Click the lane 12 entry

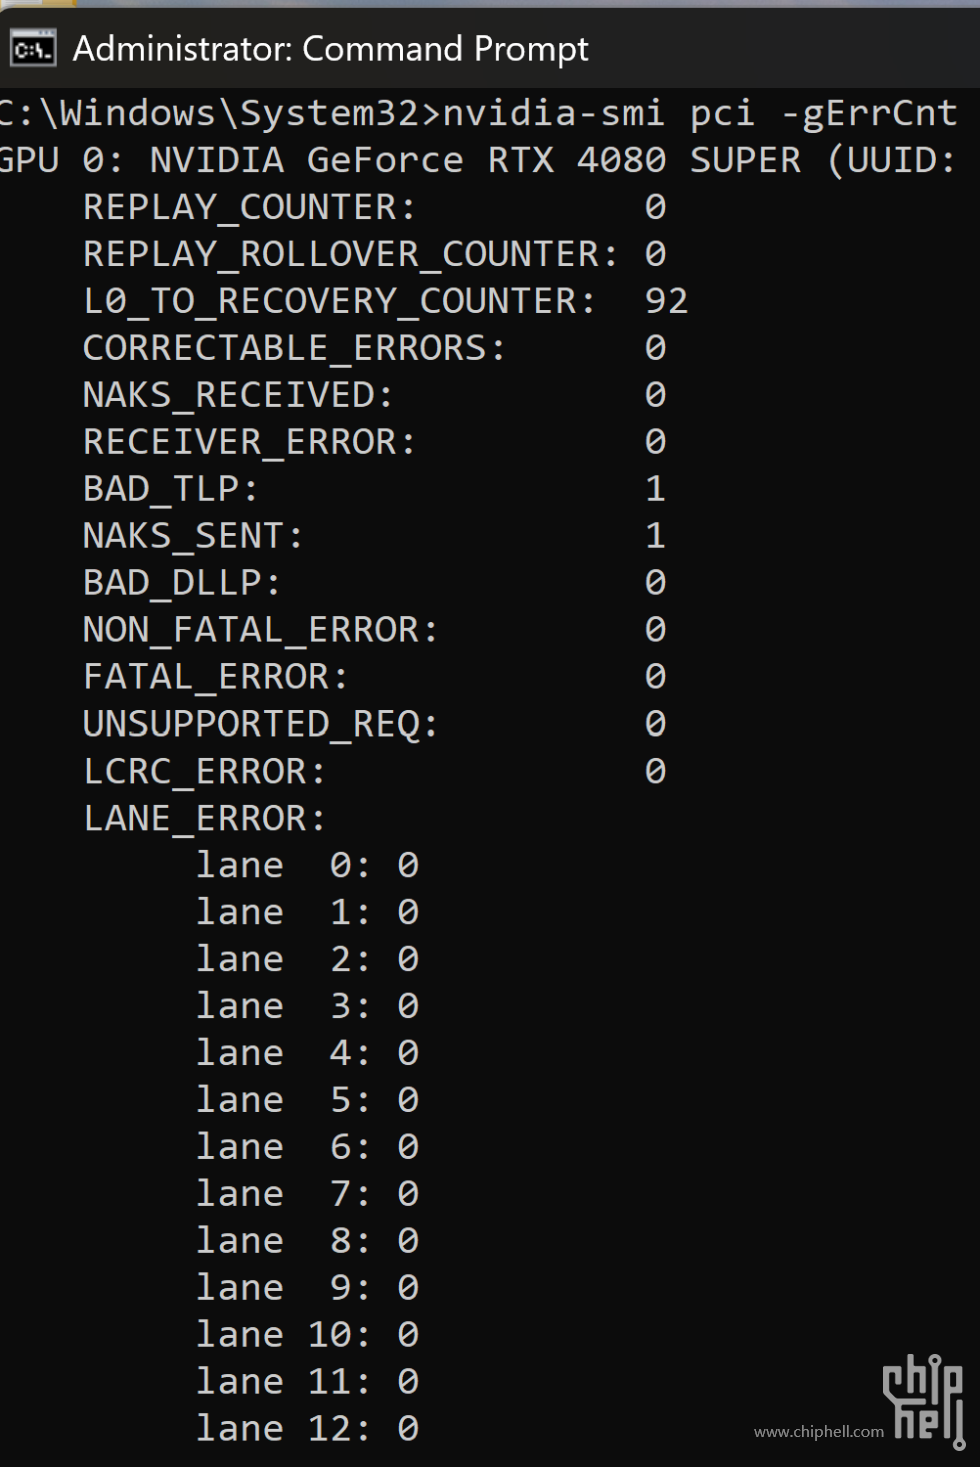(x=307, y=1428)
